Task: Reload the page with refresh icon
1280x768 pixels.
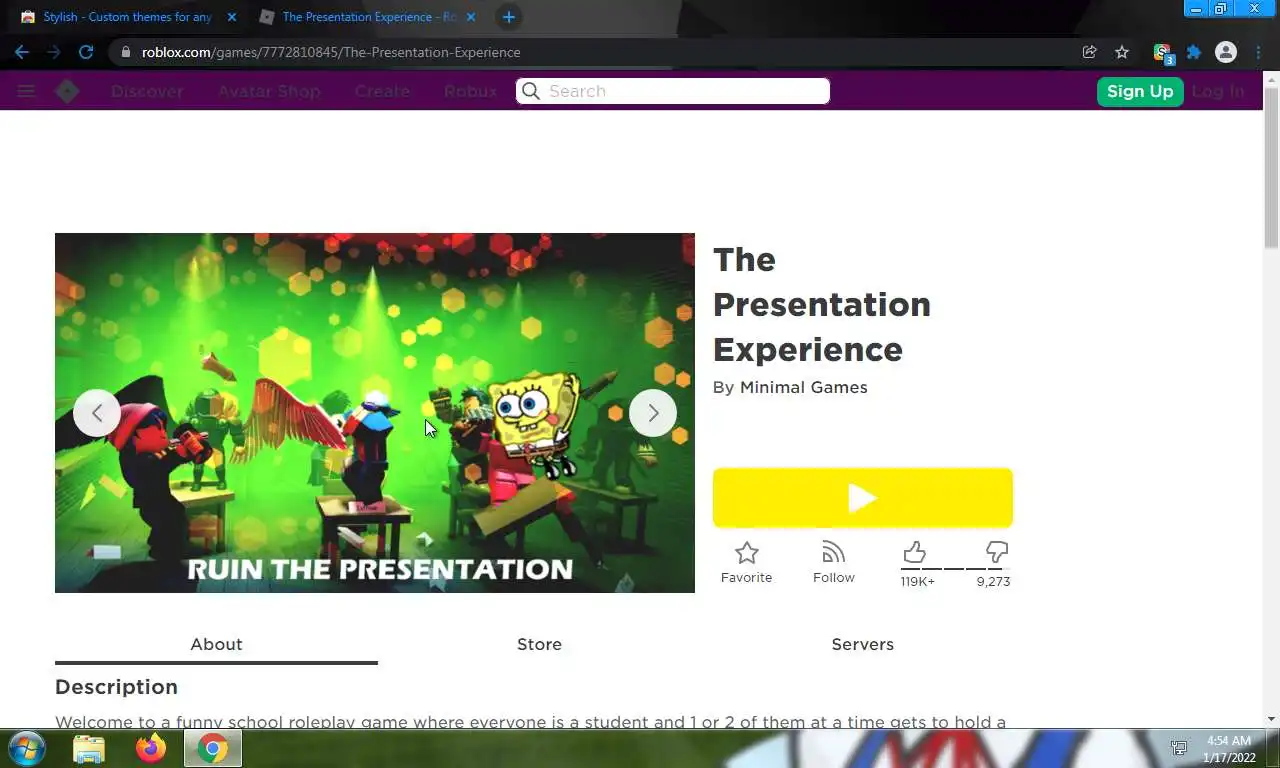Action: click(x=86, y=52)
